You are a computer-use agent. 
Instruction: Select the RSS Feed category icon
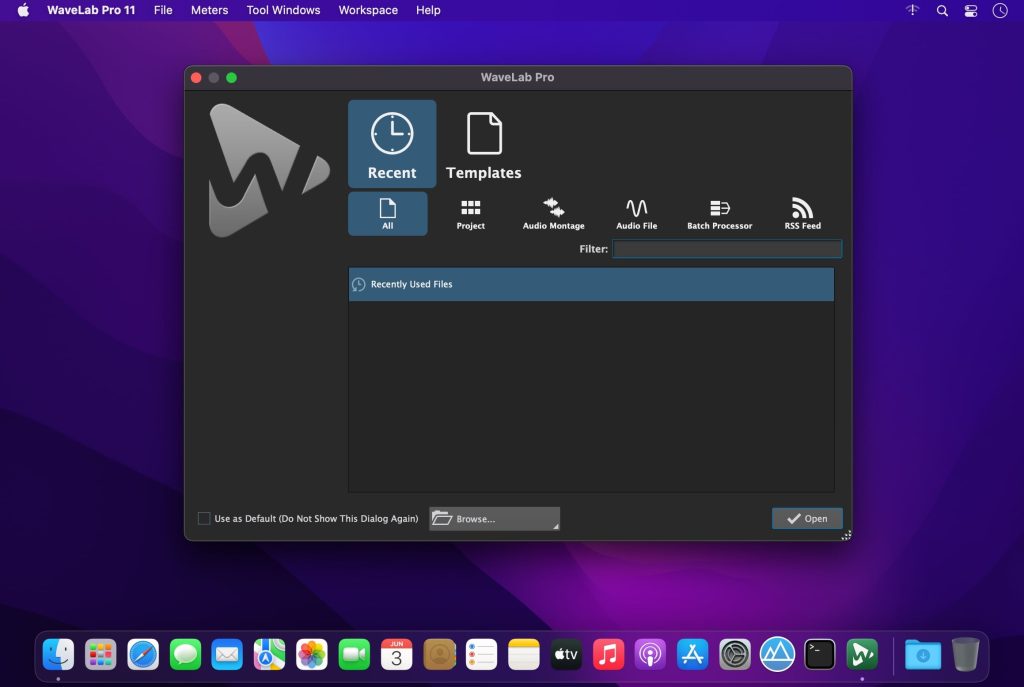(x=802, y=212)
